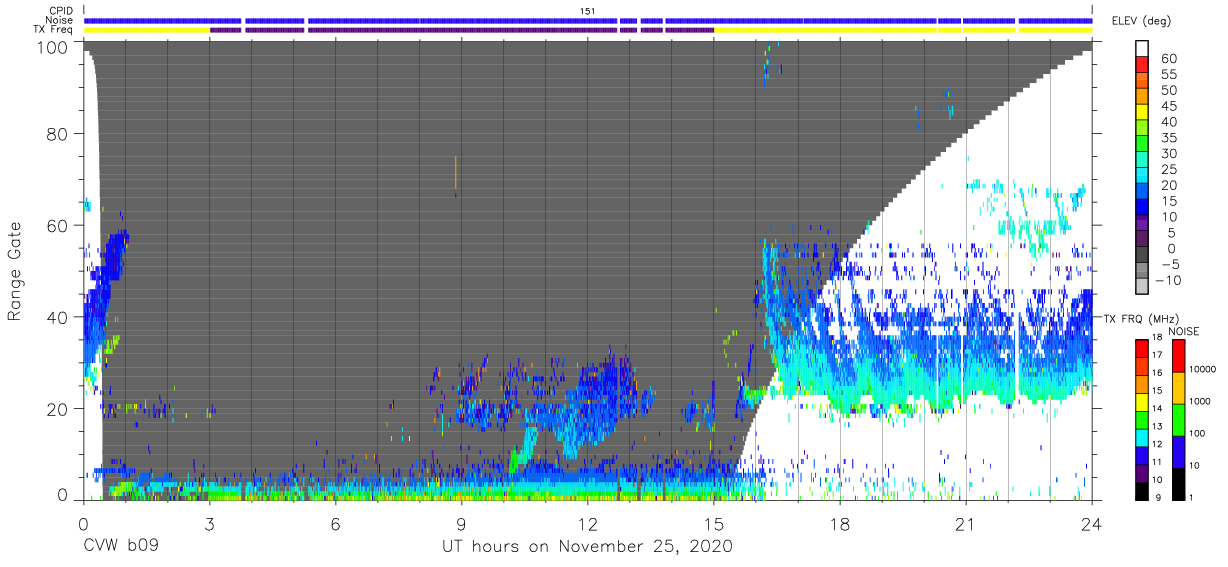Click the 18 tick on UT hours axis

tap(839, 524)
